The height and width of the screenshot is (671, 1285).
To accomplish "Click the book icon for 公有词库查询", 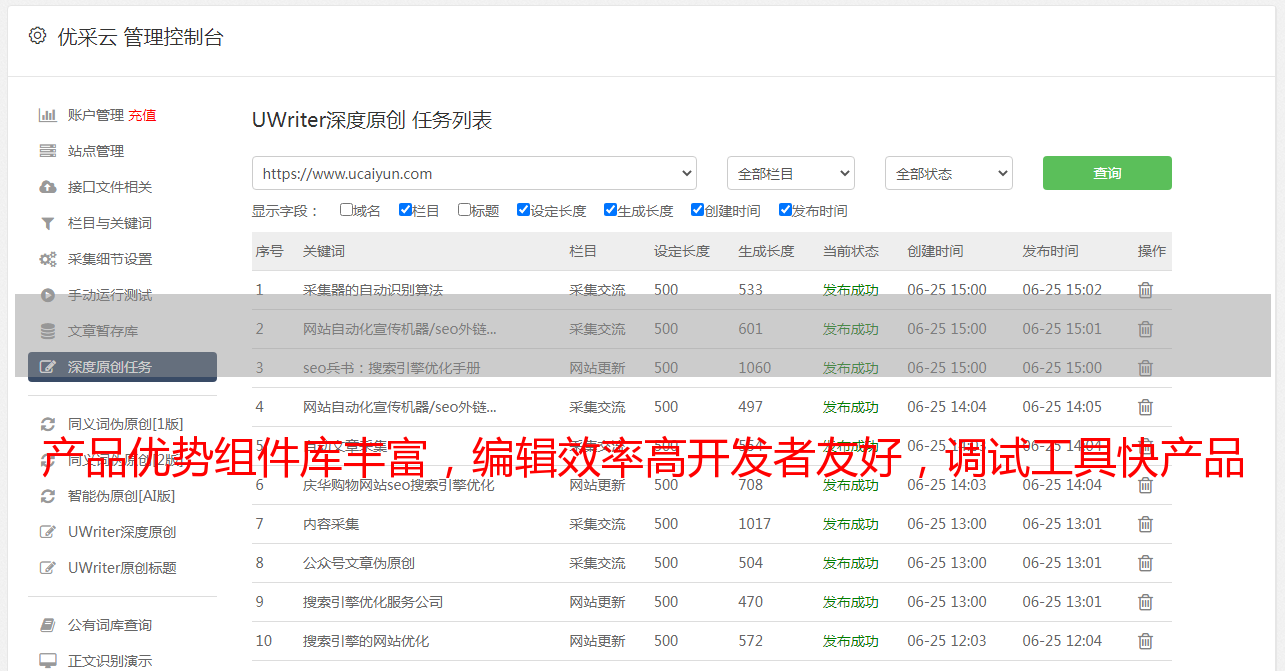I will 47,625.
